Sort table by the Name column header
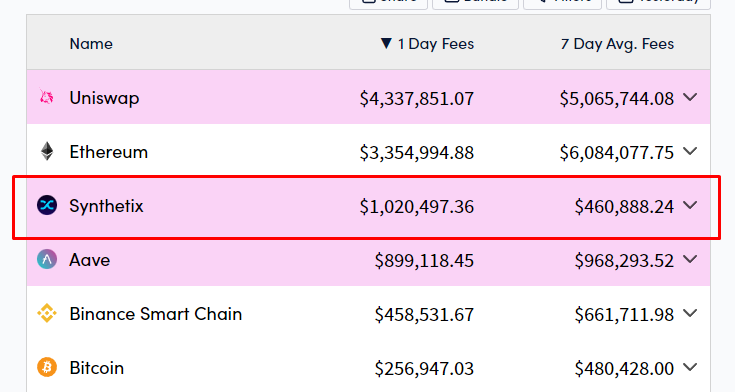The width and height of the screenshot is (735, 392). point(91,44)
